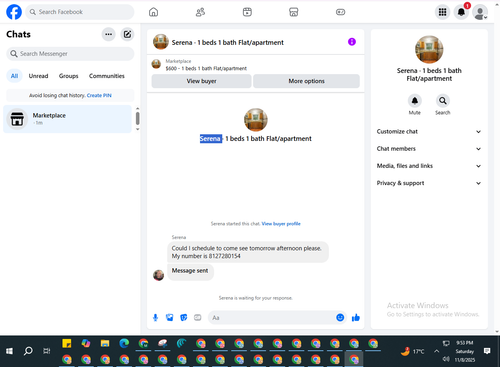Open the Gaming icon in top bar

coord(340,12)
